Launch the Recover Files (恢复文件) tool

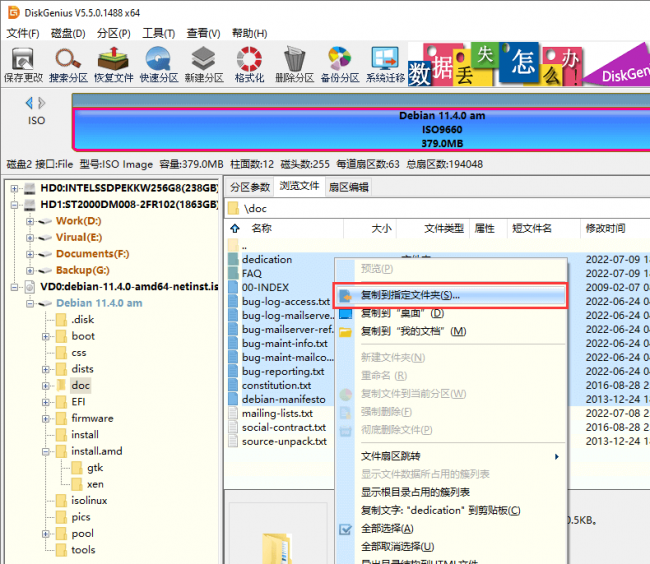coord(114,64)
